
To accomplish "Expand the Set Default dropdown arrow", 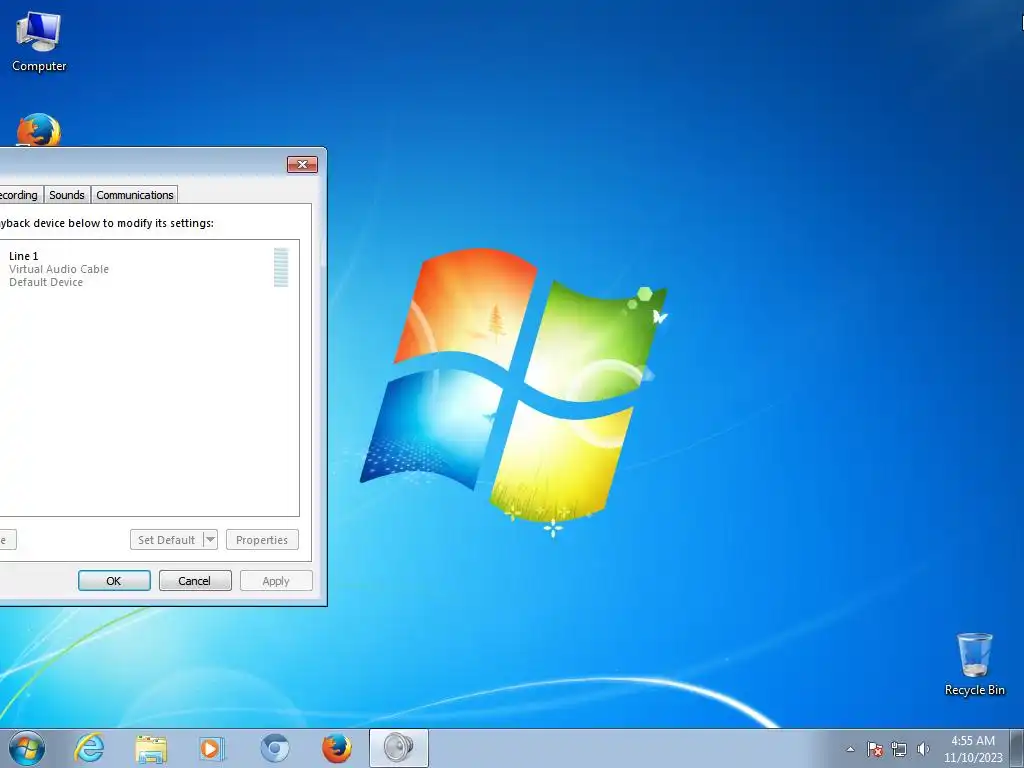I will tap(210, 539).
